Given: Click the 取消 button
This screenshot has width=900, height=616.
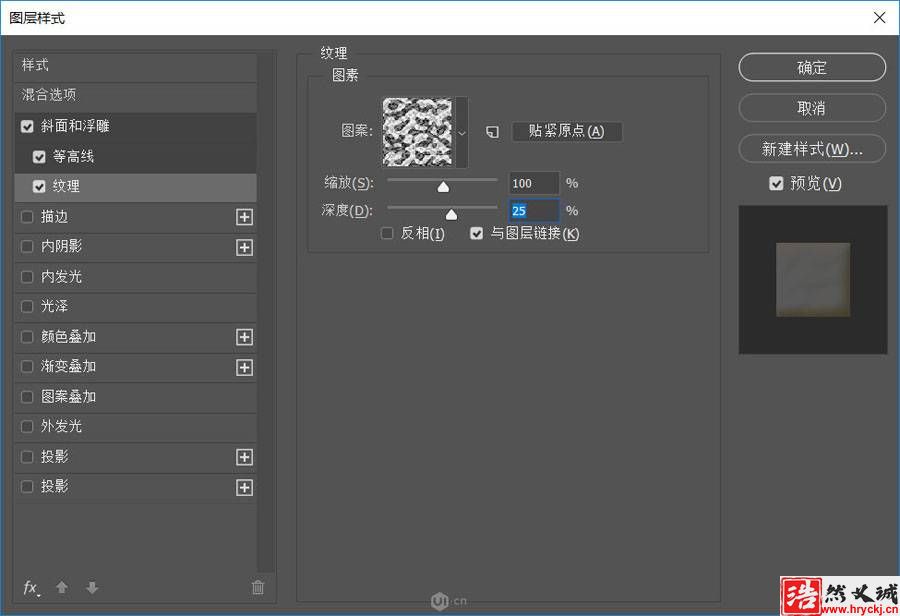Looking at the screenshot, I should click(812, 108).
